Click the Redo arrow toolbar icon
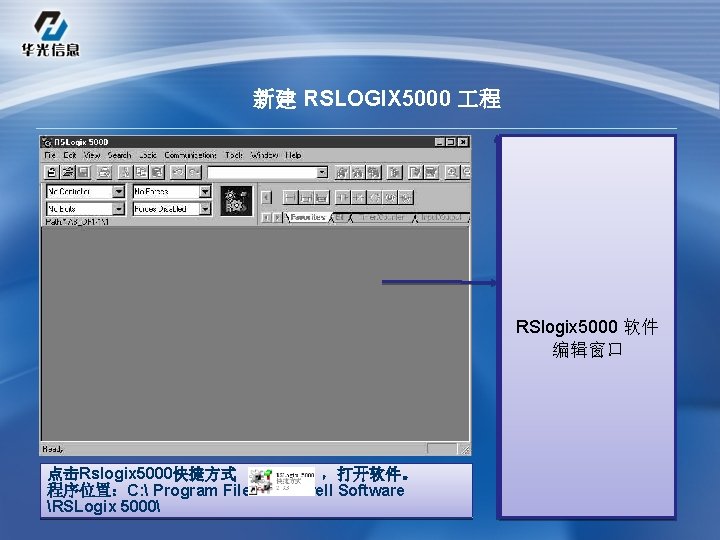The width and height of the screenshot is (720, 540). click(x=194, y=172)
